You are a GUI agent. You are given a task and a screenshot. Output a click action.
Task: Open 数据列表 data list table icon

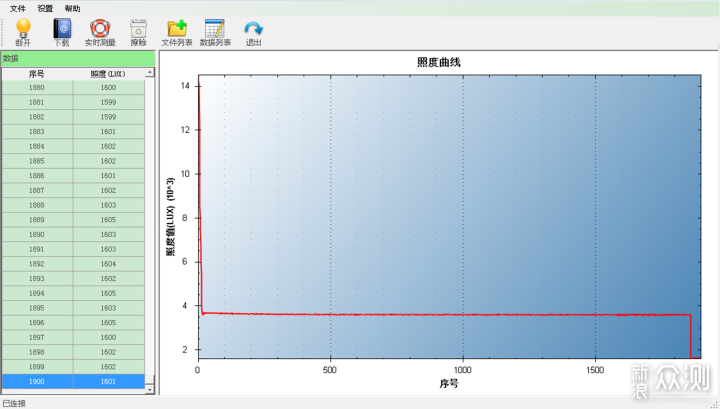tap(215, 28)
